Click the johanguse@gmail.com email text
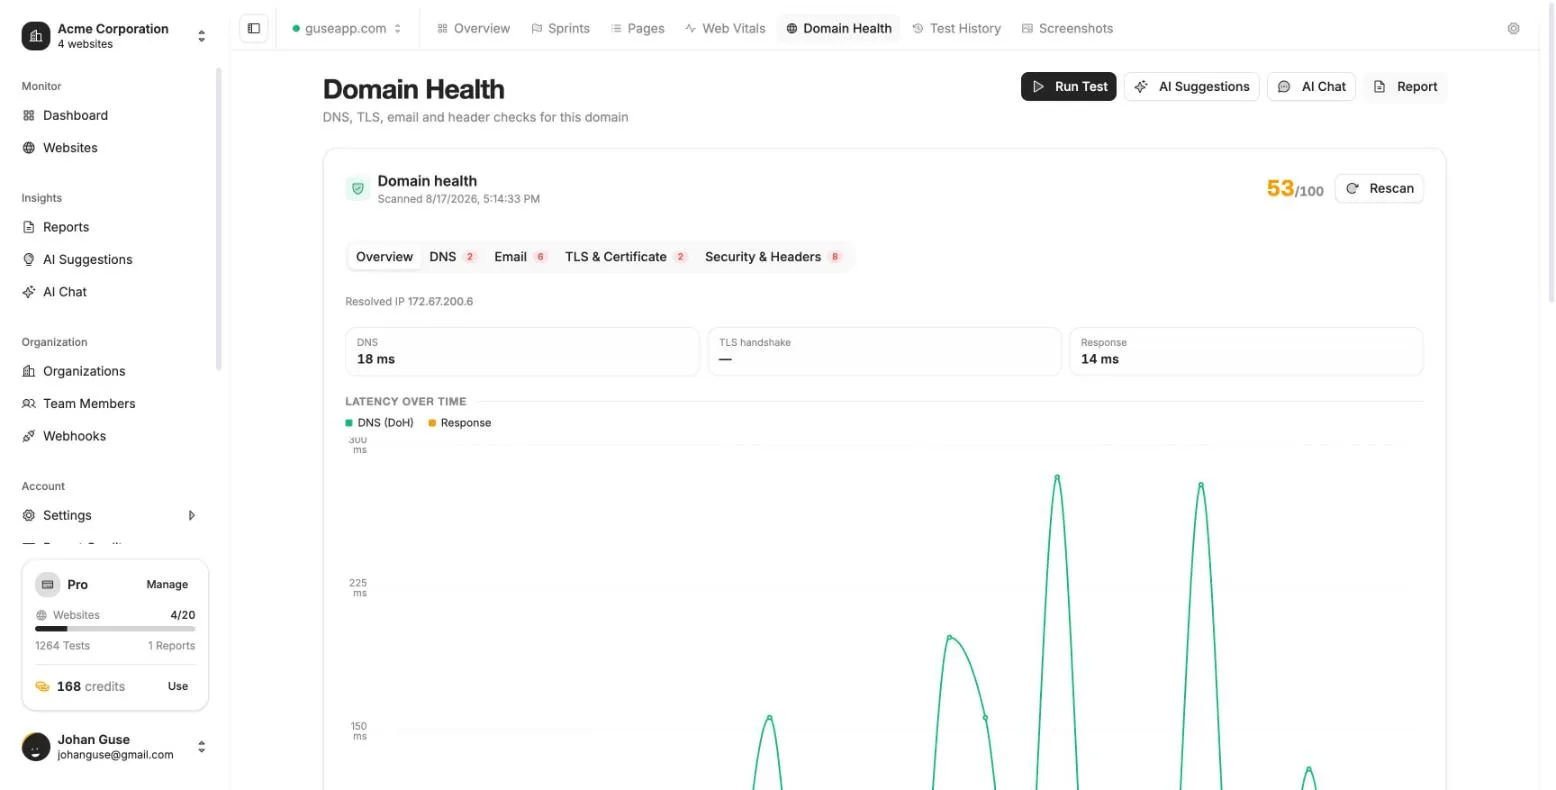Screen dimensions: 1556x790 point(115,755)
